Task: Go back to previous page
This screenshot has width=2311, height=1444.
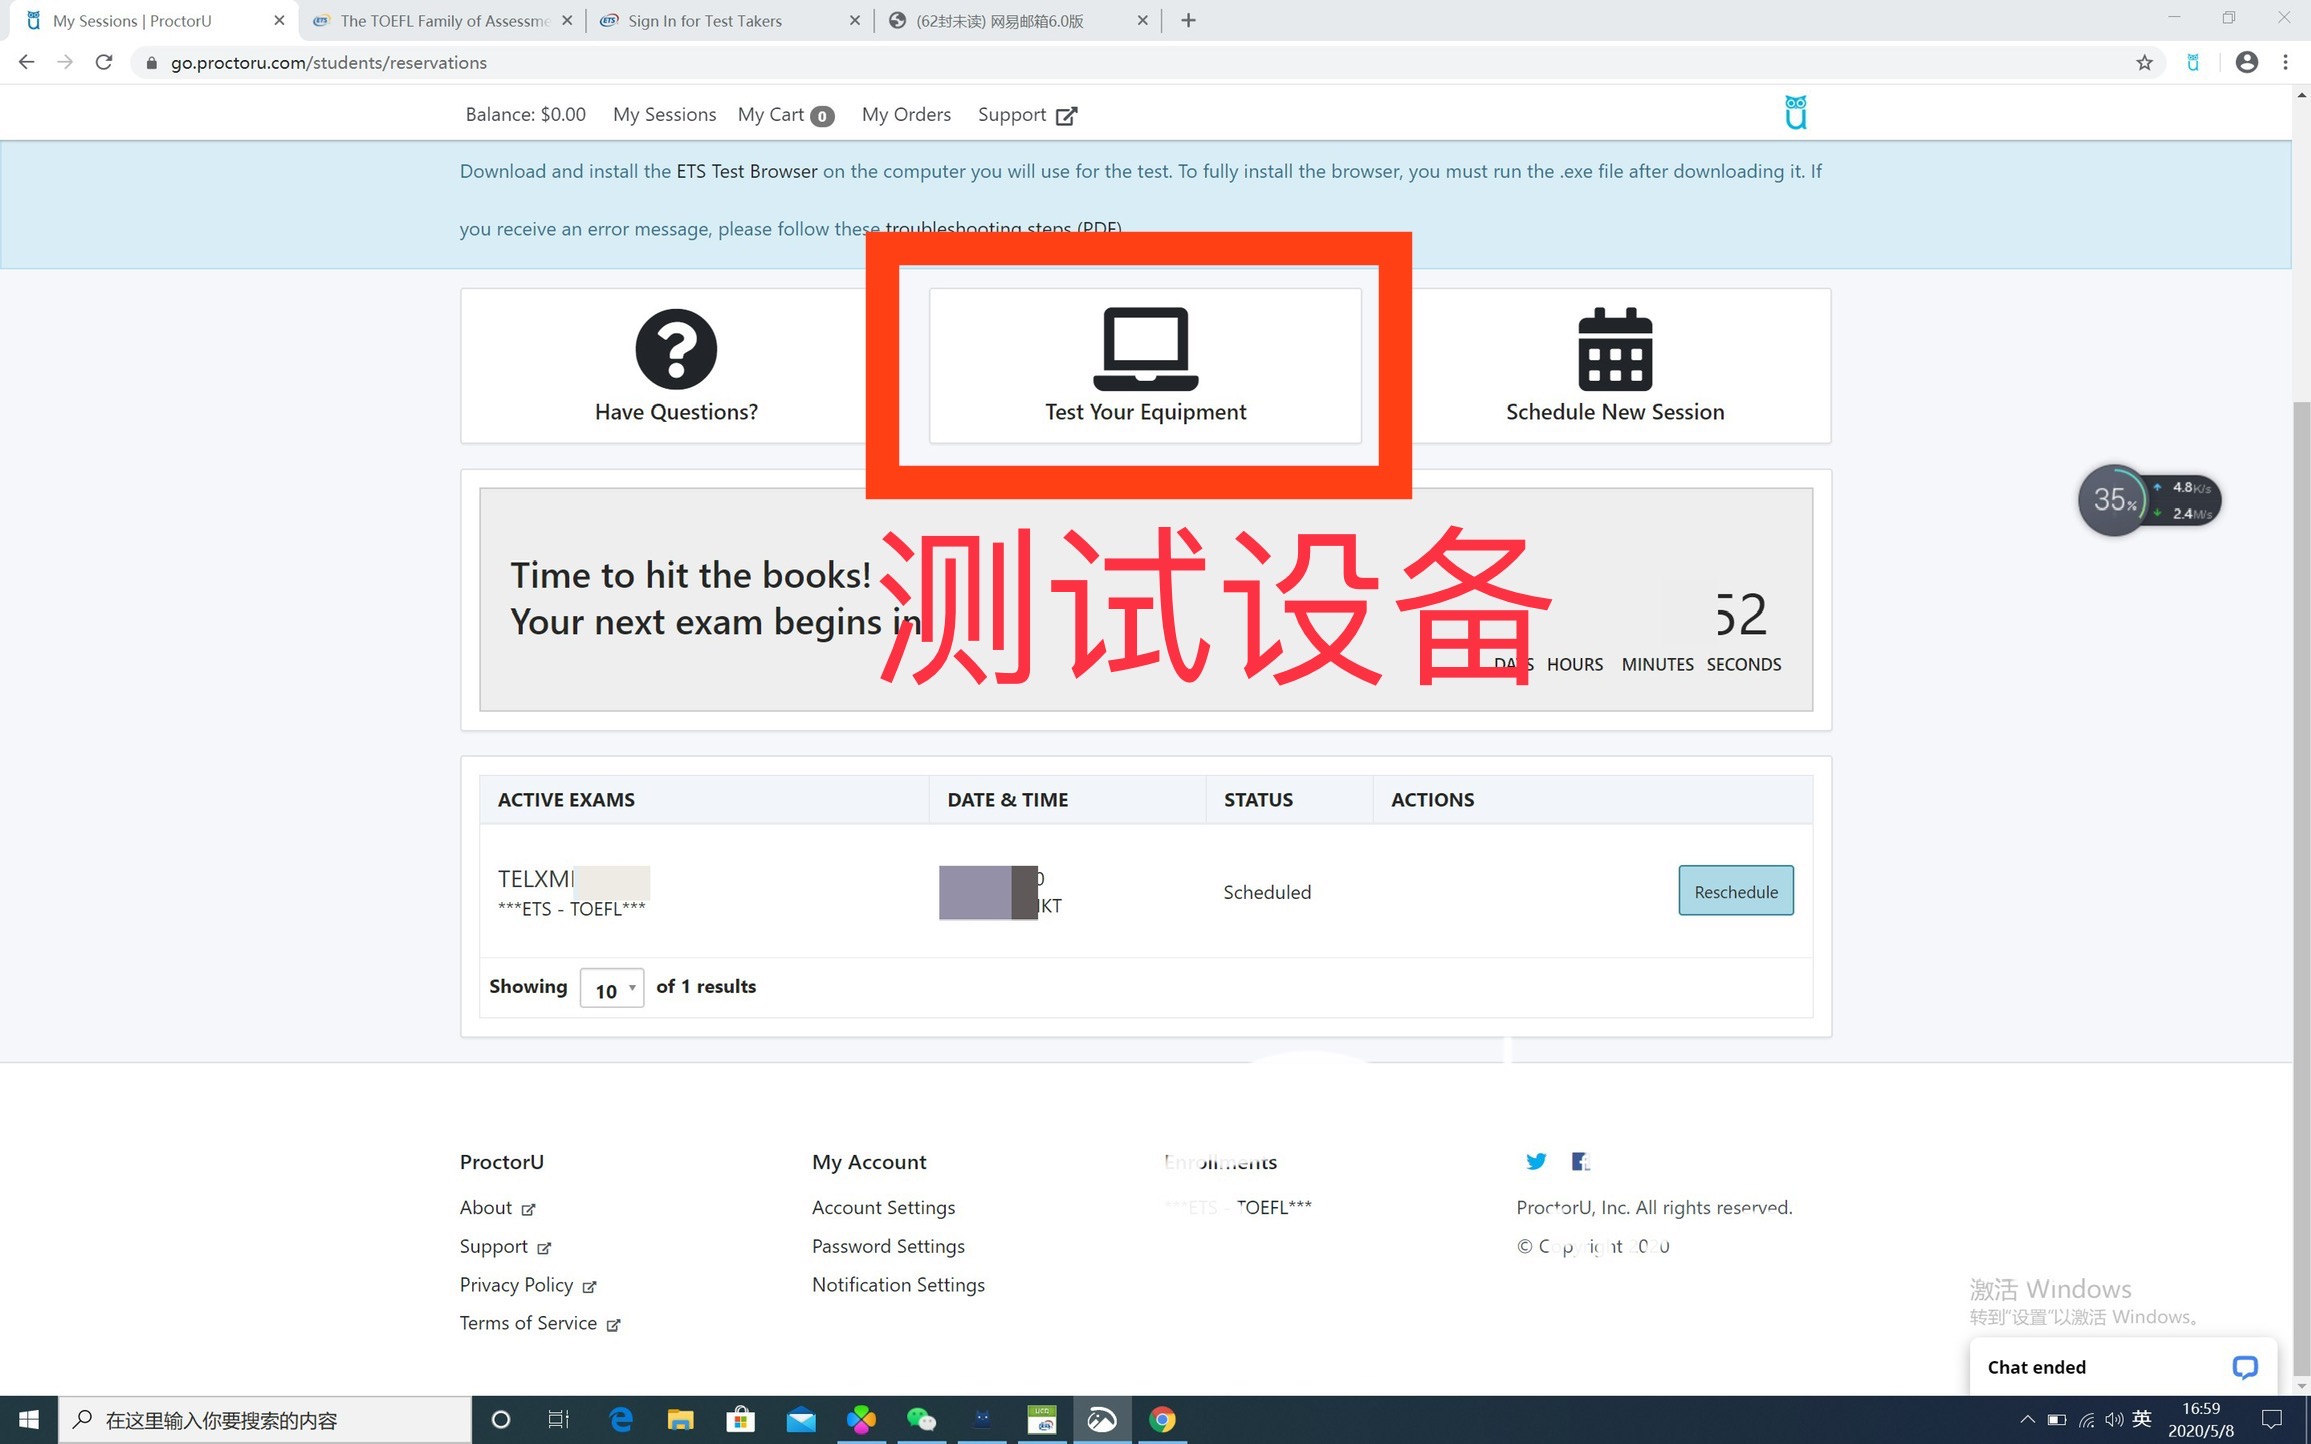Action: coord(26,63)
